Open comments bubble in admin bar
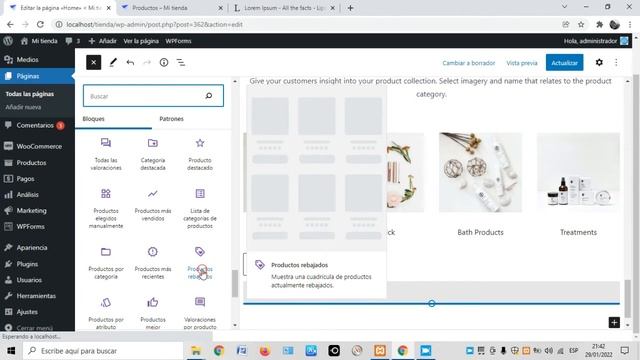 pyautogui.click(x=72, y=41)
